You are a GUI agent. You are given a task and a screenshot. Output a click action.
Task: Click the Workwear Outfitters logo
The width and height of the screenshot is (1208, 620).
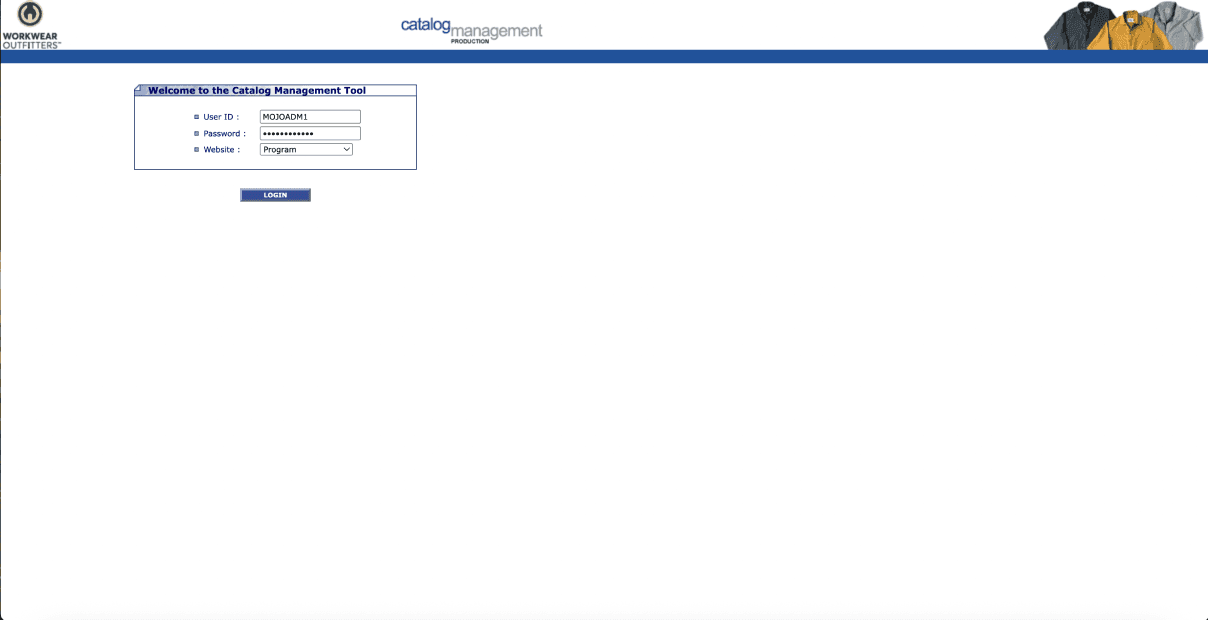[x=31, y=25]
